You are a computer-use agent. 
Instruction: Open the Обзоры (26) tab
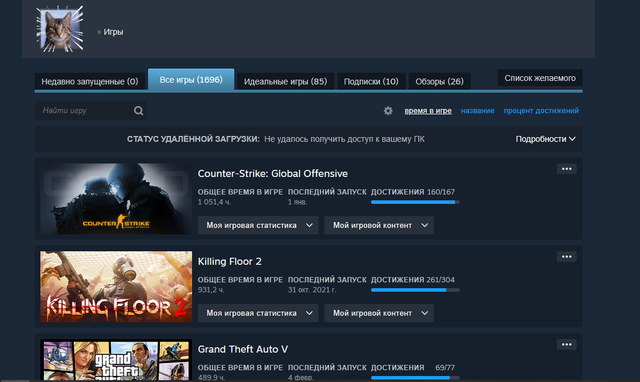pyautogui.click(x=439, y=81)
